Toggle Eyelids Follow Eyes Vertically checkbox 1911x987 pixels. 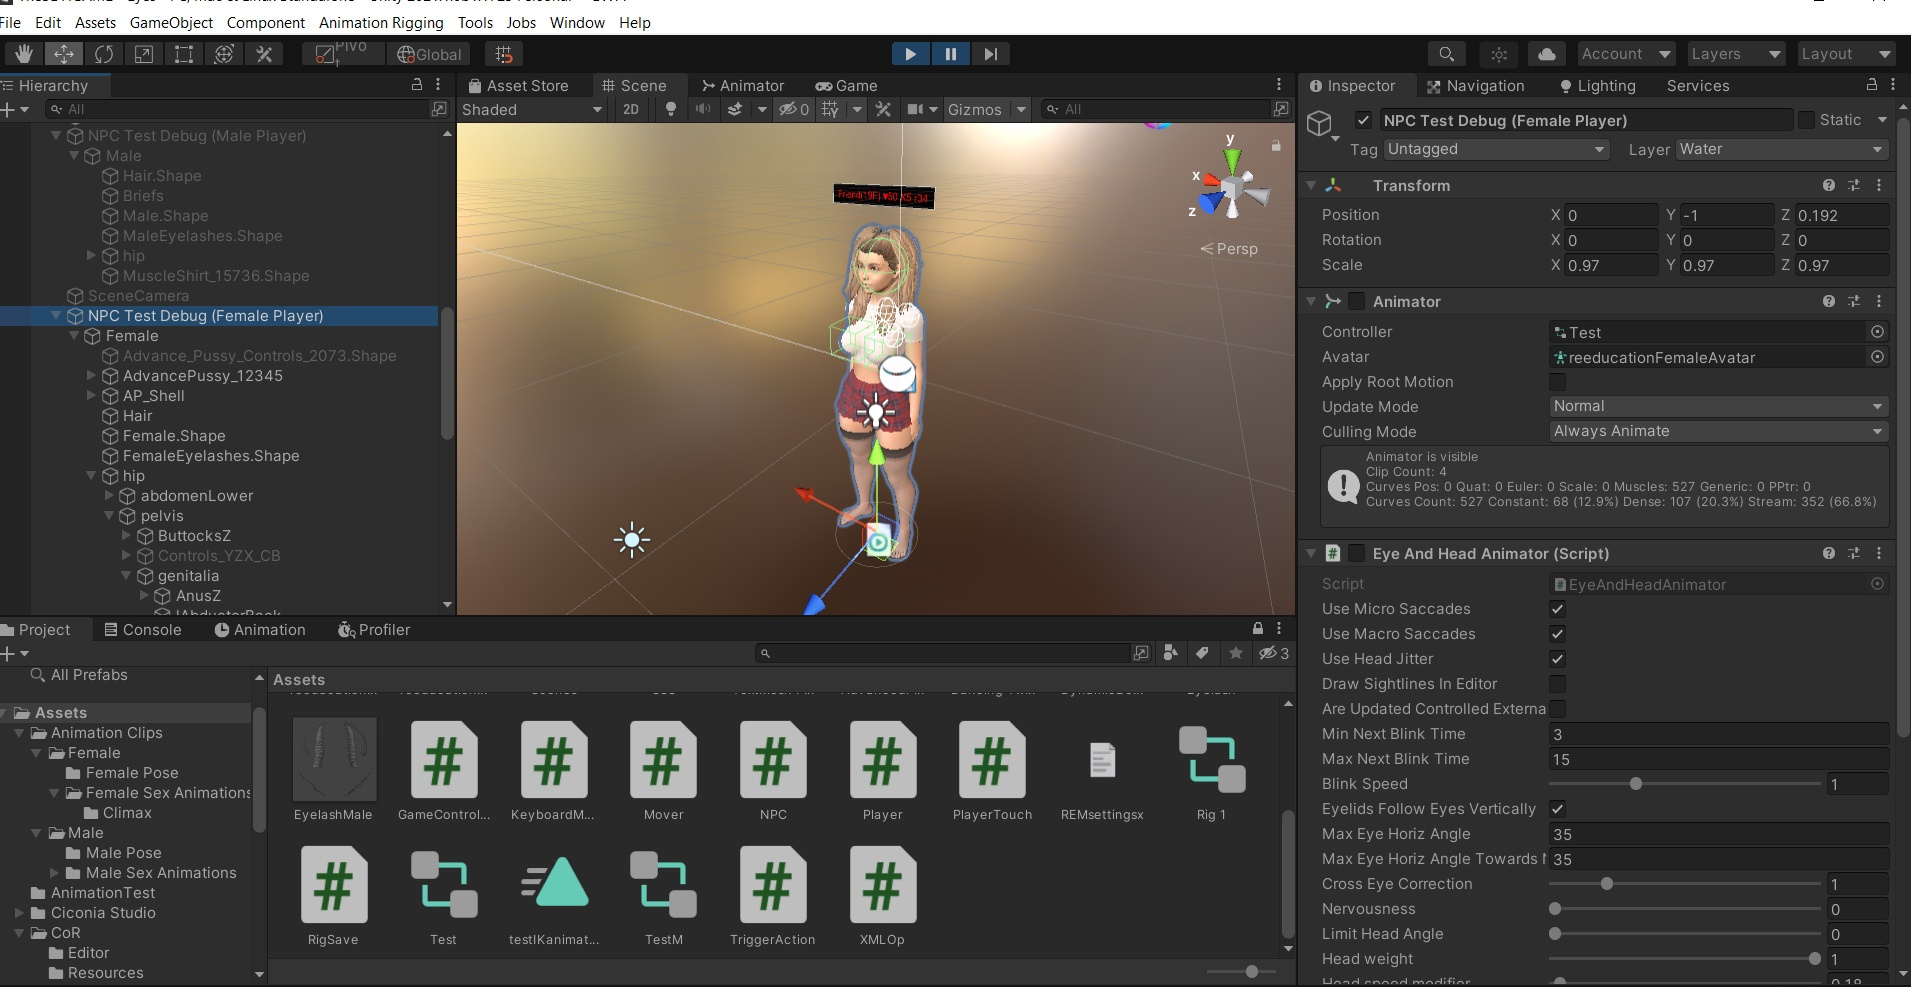[x=1557, y=809]
